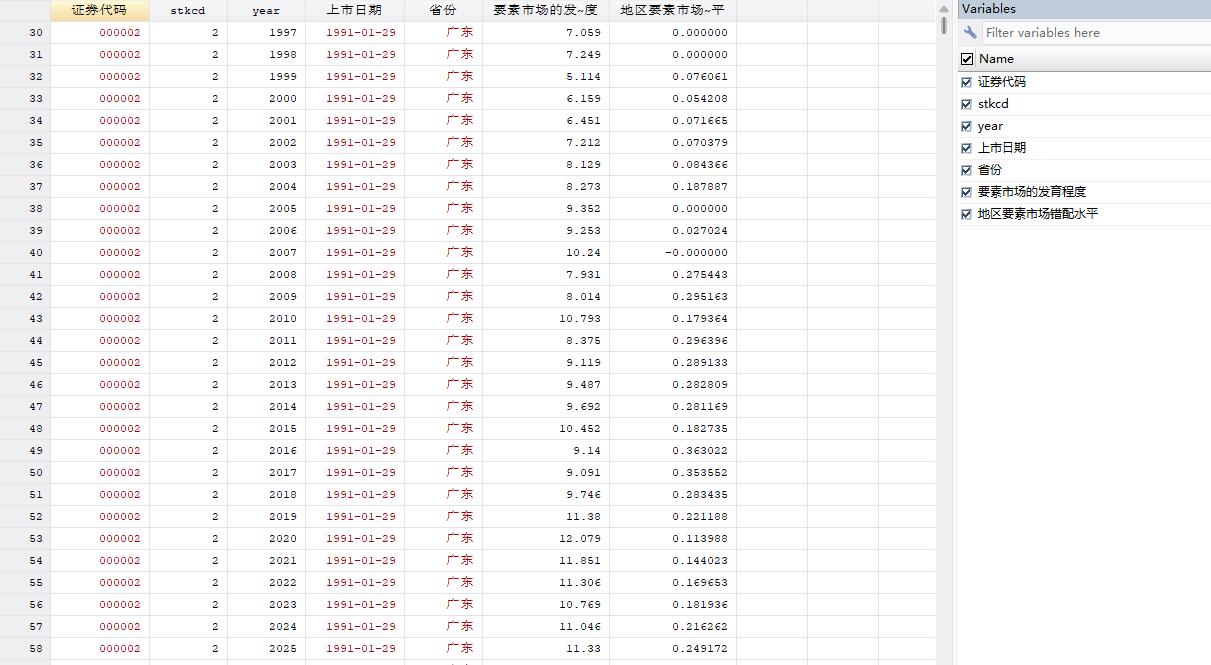Uncheck the 要素市场的发育程度 variable checkbox
Viewport: 1211px width, 665px height.
966,192
